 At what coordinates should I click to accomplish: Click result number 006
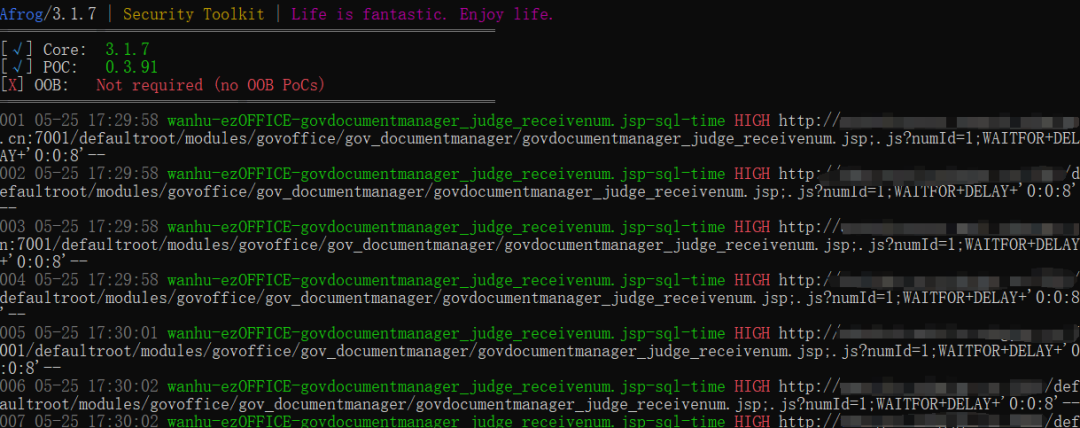pyautogui.click(x=13, y=386)
